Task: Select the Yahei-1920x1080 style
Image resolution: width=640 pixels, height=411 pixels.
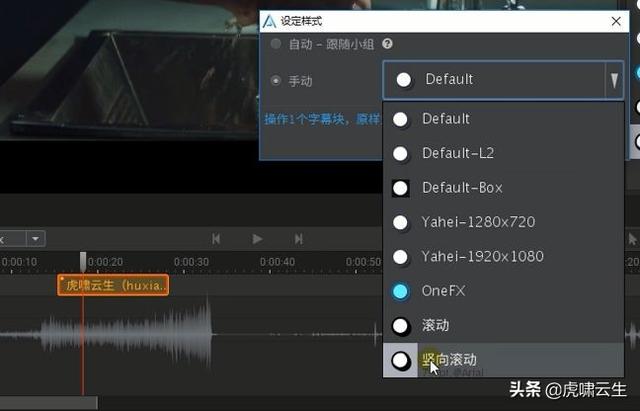Action: click(x=503, y=257)
